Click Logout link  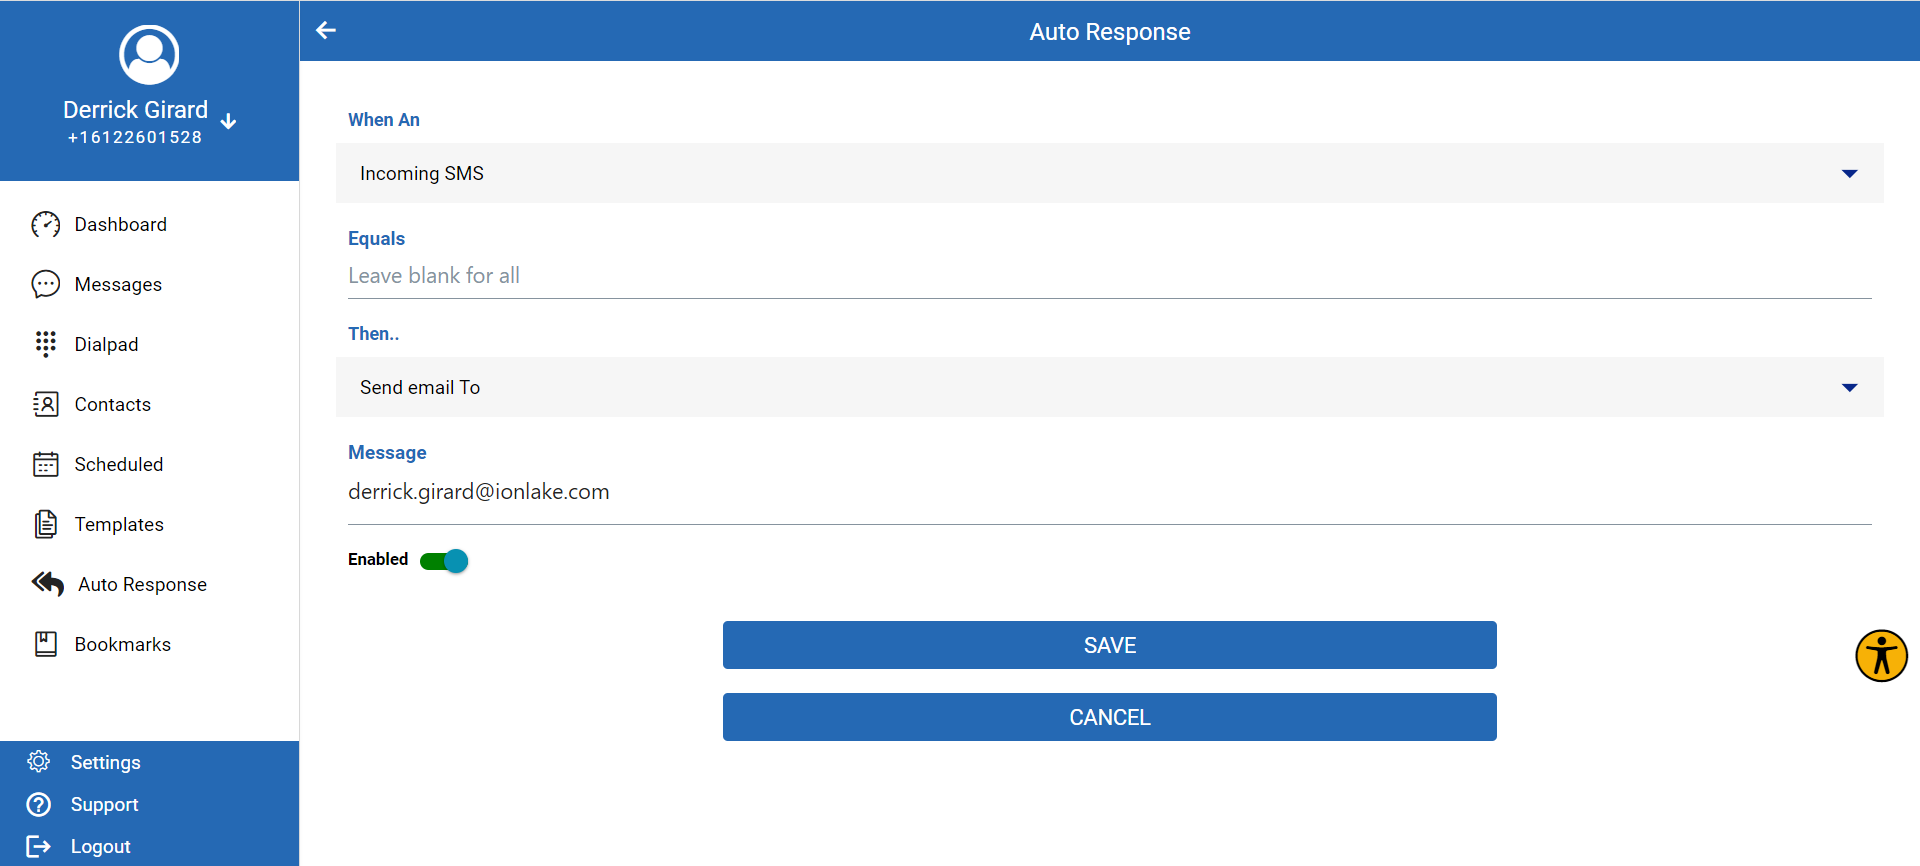[x=100, y=847]
